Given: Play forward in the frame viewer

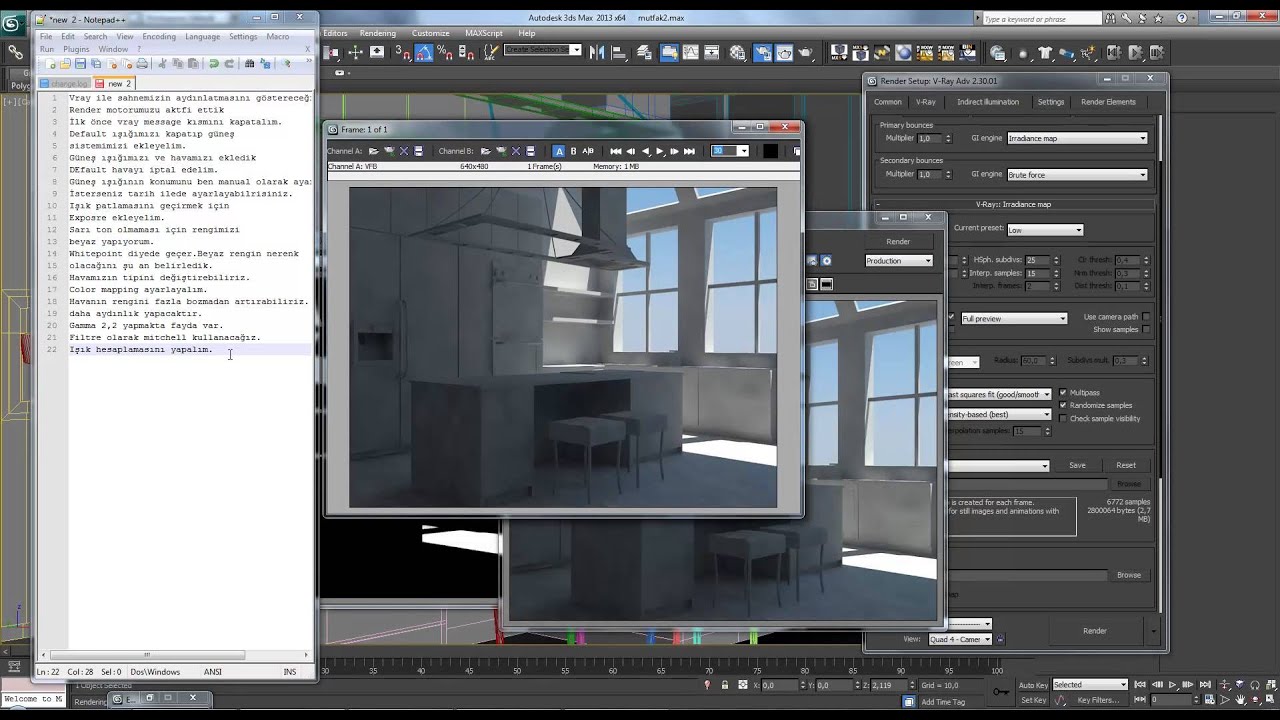Looking at the screenshot, I should (660, 151).
